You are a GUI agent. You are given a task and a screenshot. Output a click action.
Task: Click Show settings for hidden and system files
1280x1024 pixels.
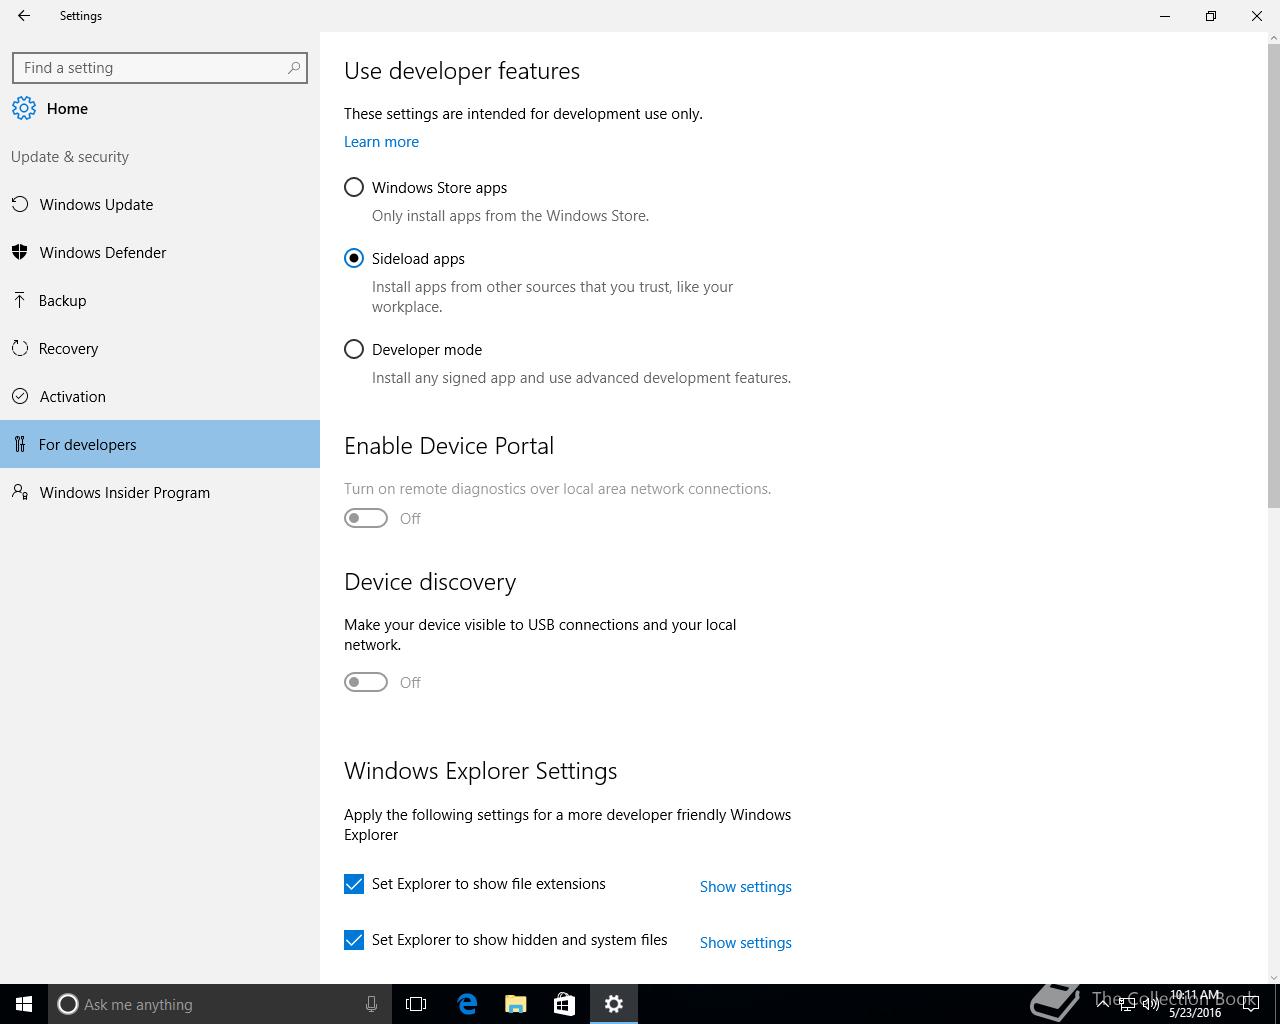tap(745, 943)
